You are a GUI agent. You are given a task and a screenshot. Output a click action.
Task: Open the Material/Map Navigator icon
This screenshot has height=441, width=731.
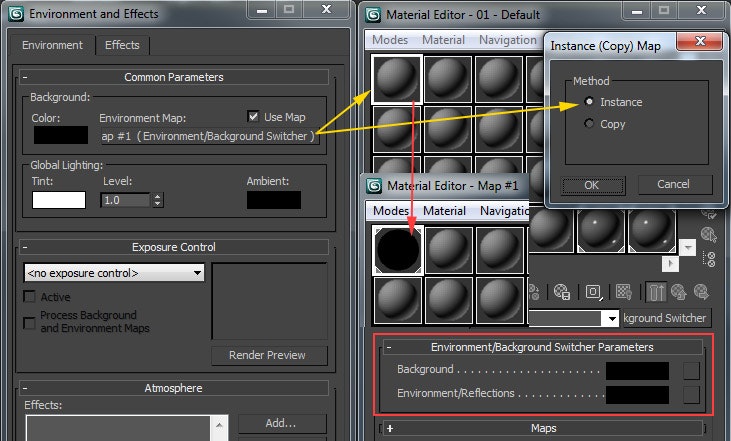[x=709, y=259]
